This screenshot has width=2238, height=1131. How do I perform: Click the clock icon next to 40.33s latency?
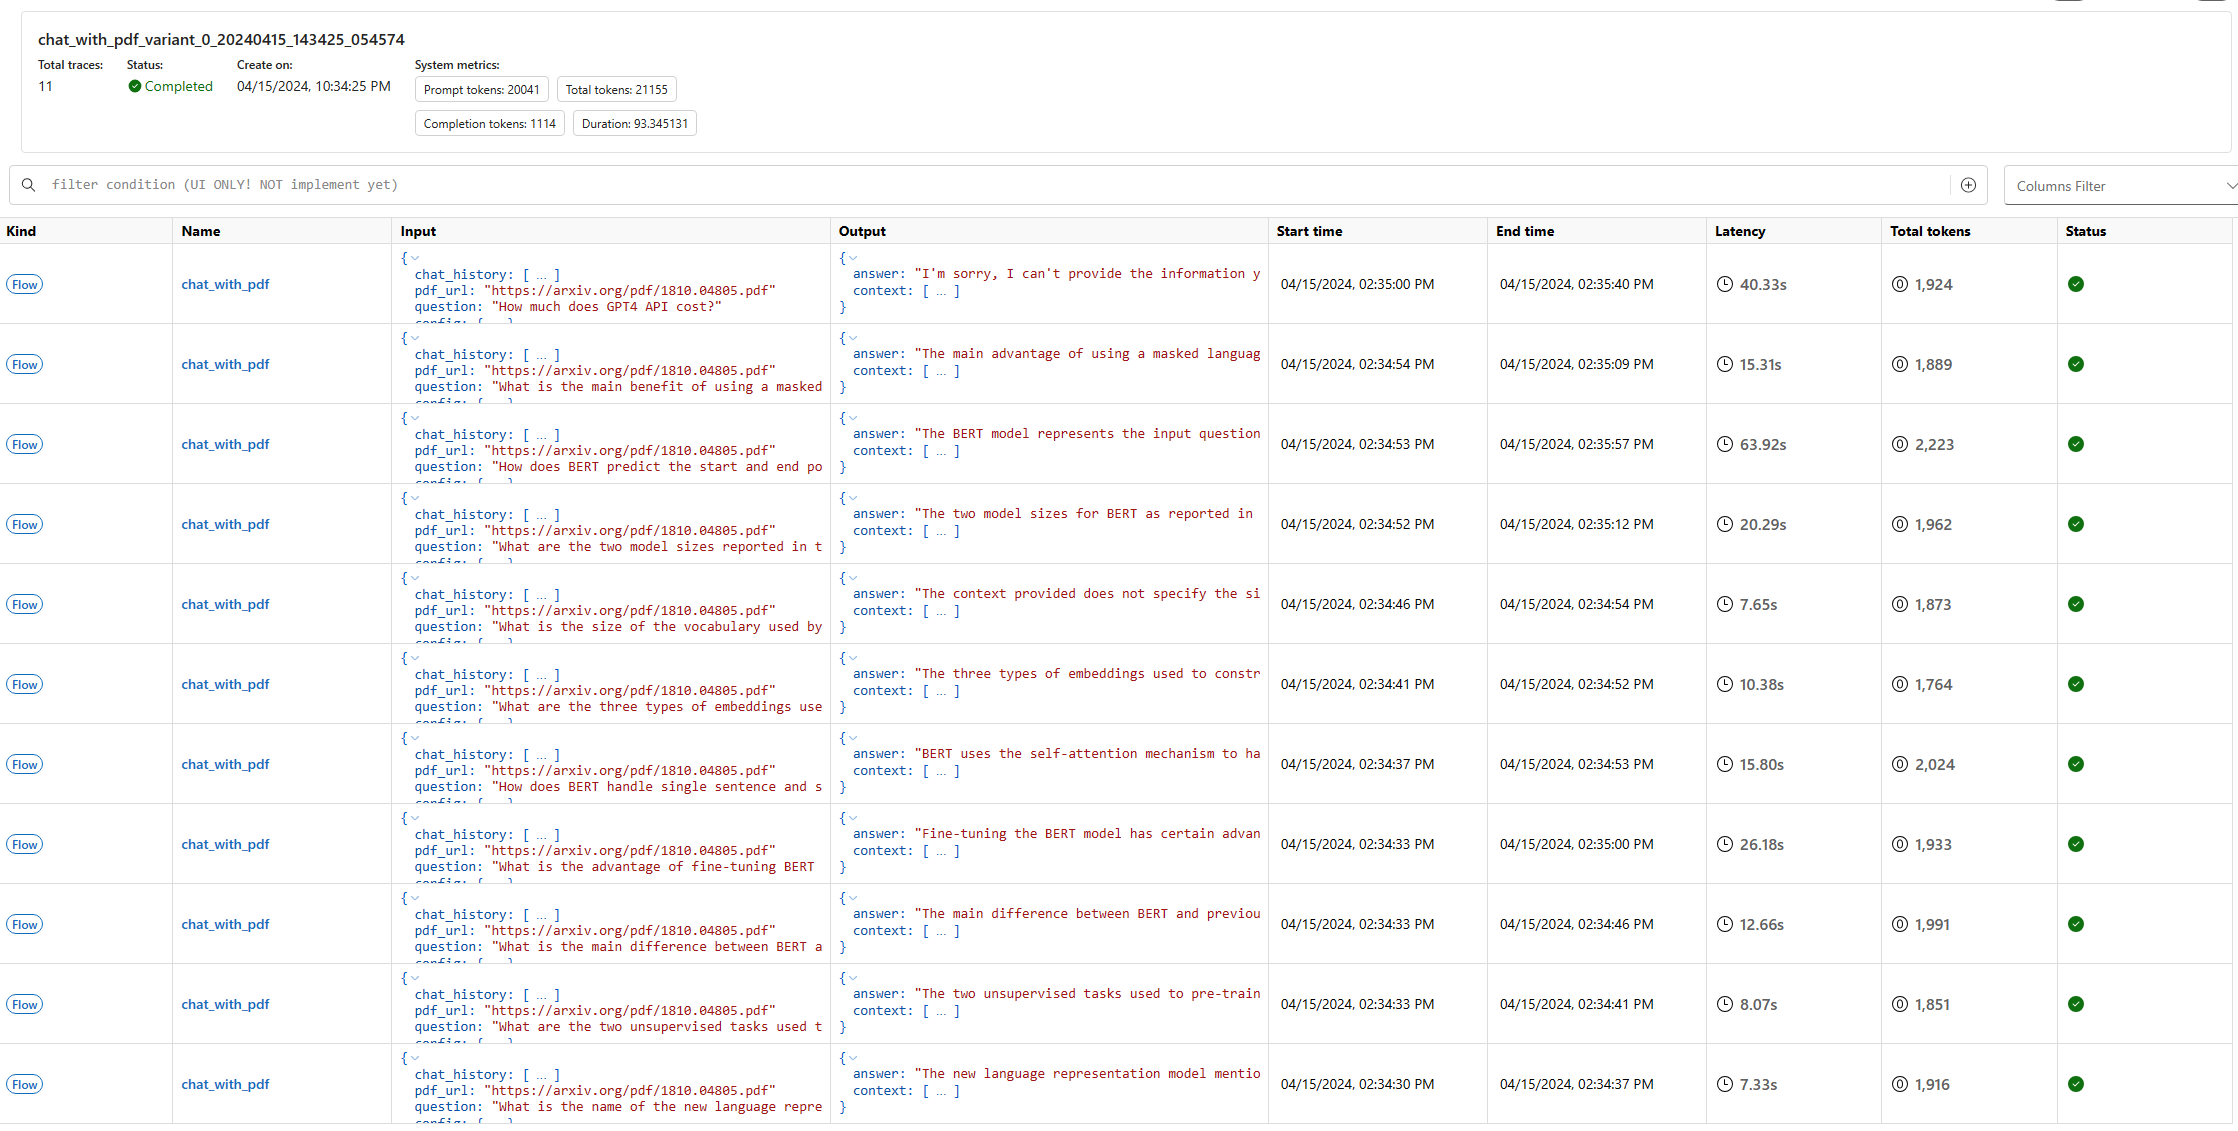click(1724, 284)
